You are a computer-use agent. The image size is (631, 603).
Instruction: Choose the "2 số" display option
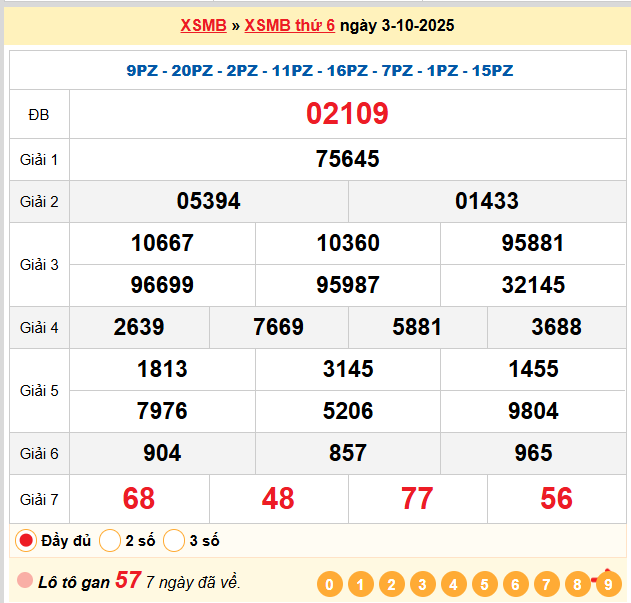tap(110, 541)
